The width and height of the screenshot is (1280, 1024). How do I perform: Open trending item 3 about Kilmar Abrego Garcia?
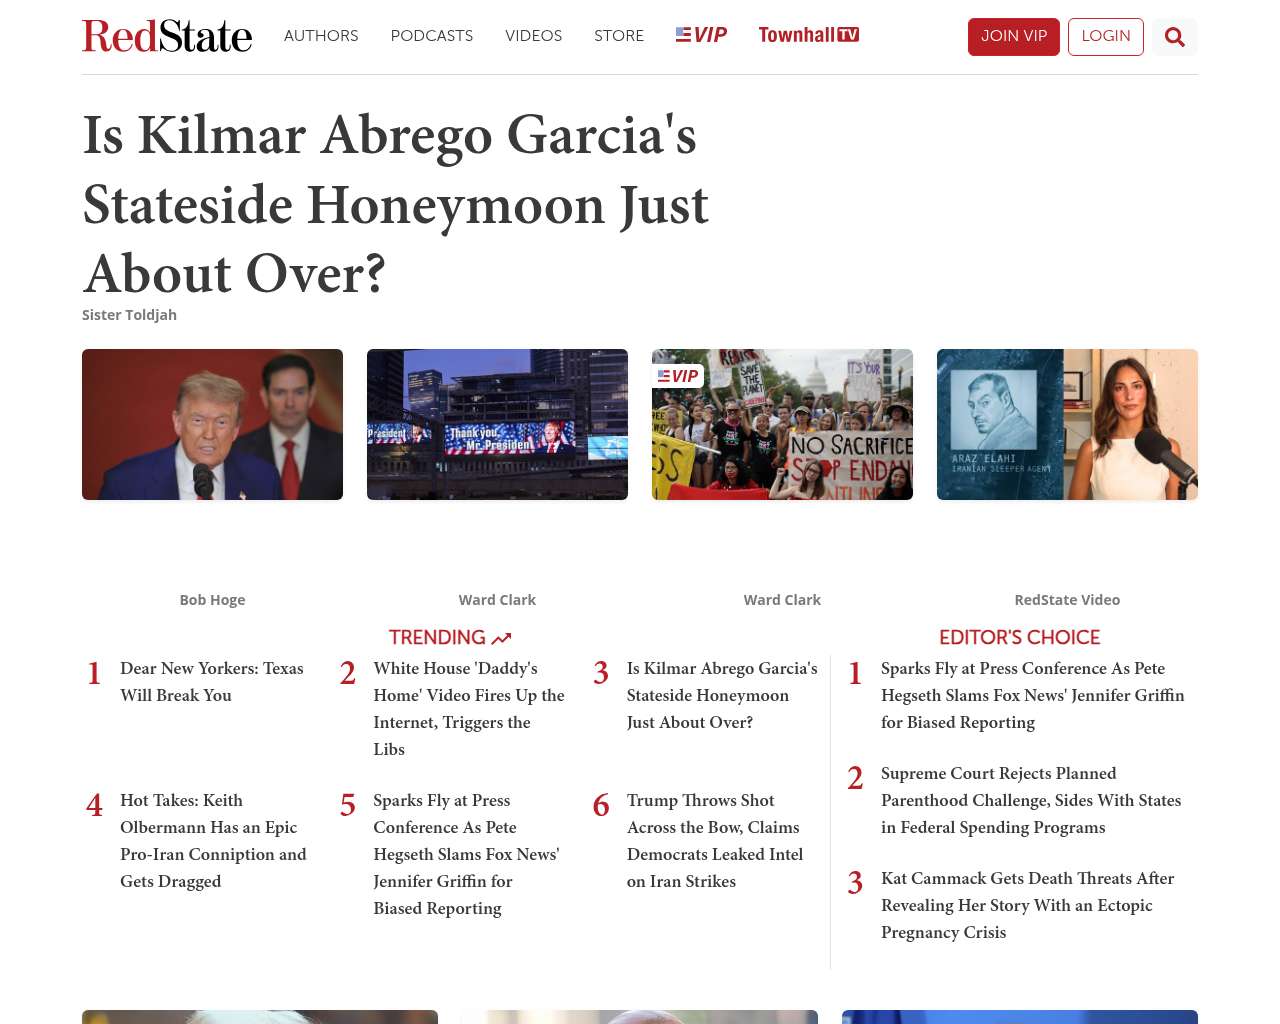[x=722, y=695]
